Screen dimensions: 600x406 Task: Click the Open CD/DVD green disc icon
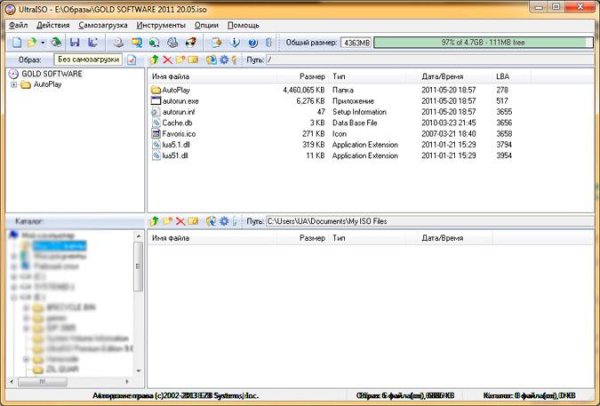click(x=56, y=42)
